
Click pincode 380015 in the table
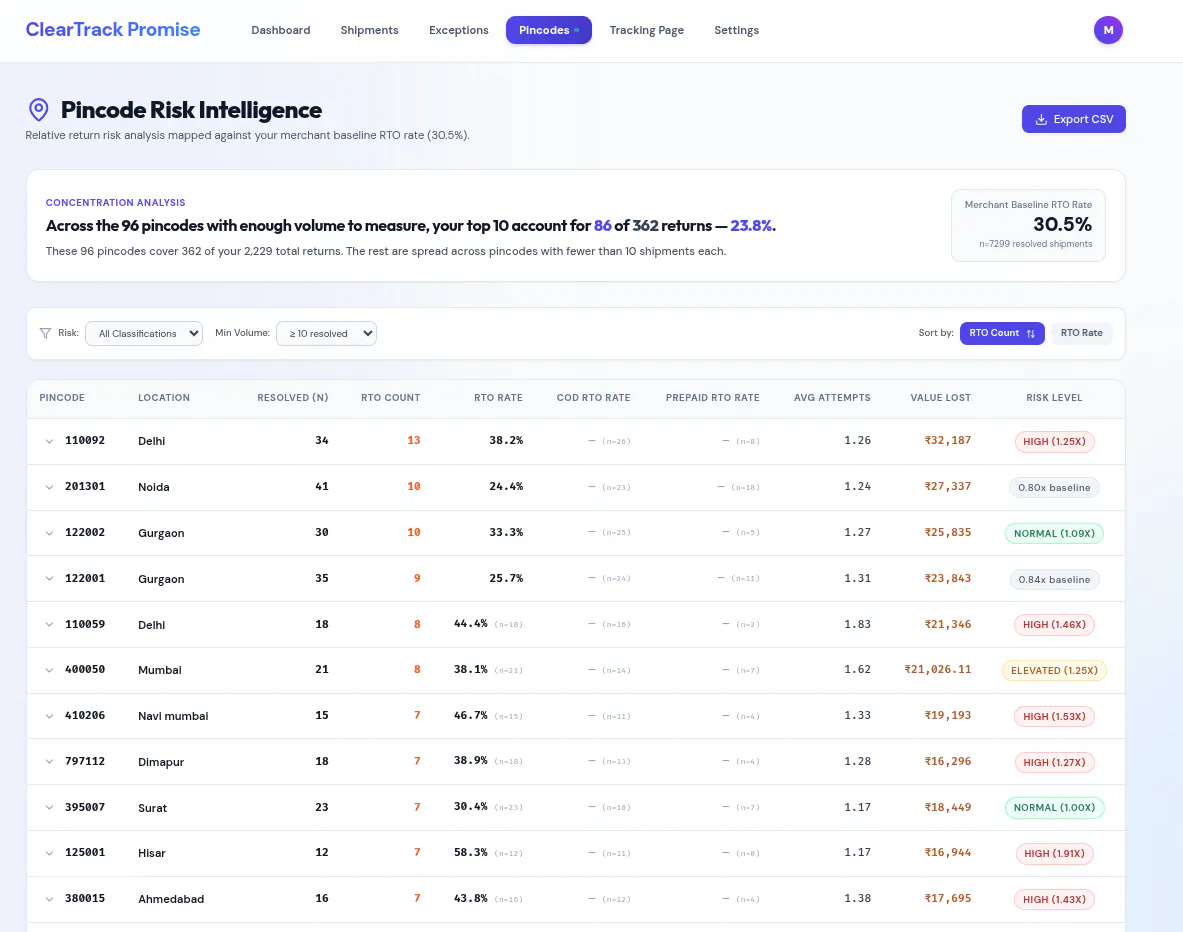(x=84, y=898)
